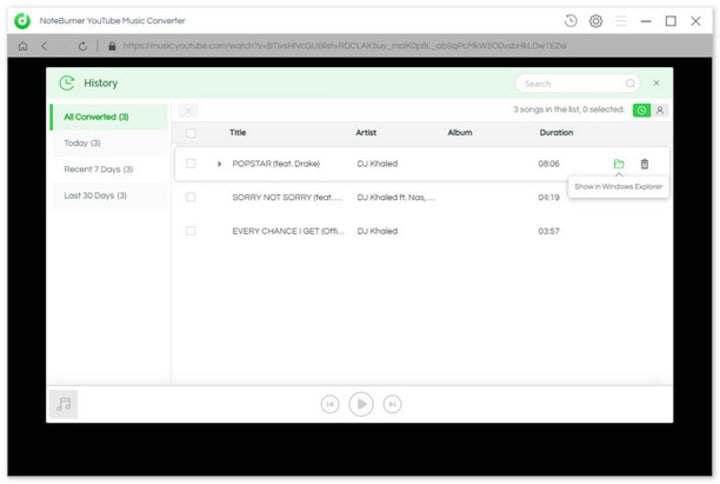720x484 pixels.
Task: Click the lock icon beside the URL
Action: [x=112, y=46]
